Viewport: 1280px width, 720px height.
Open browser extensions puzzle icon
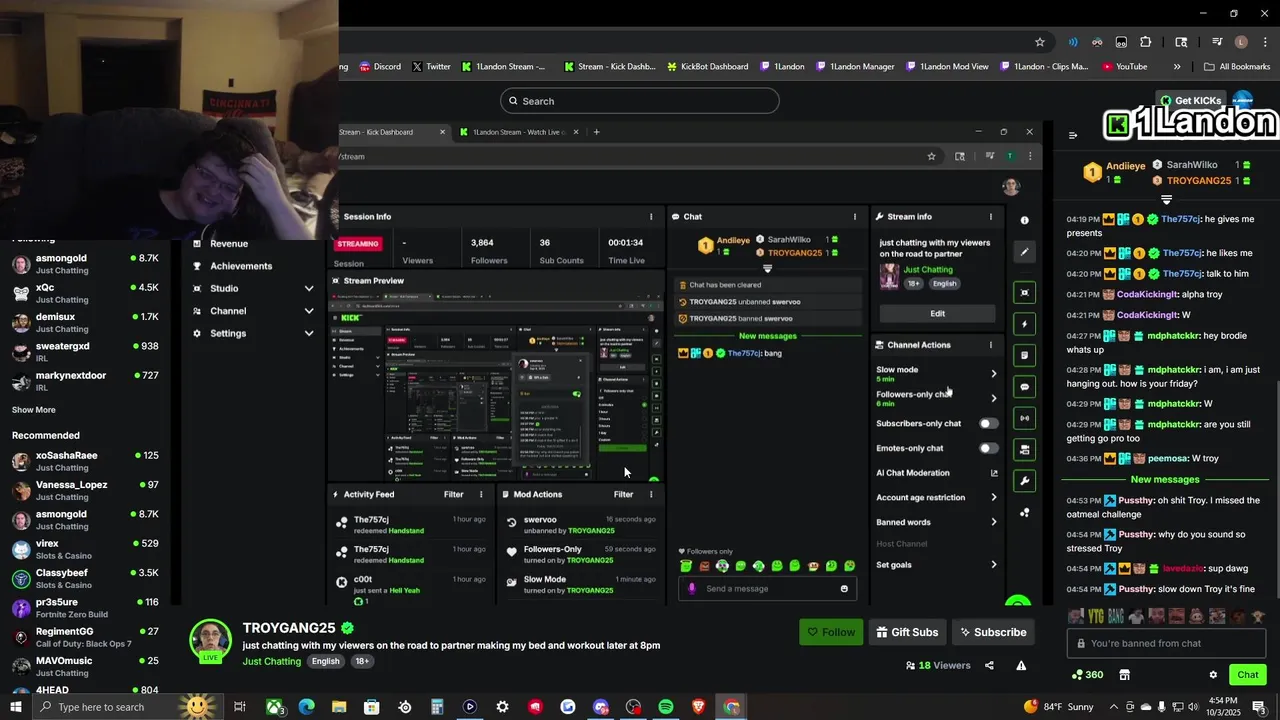tap(1146, 42)
